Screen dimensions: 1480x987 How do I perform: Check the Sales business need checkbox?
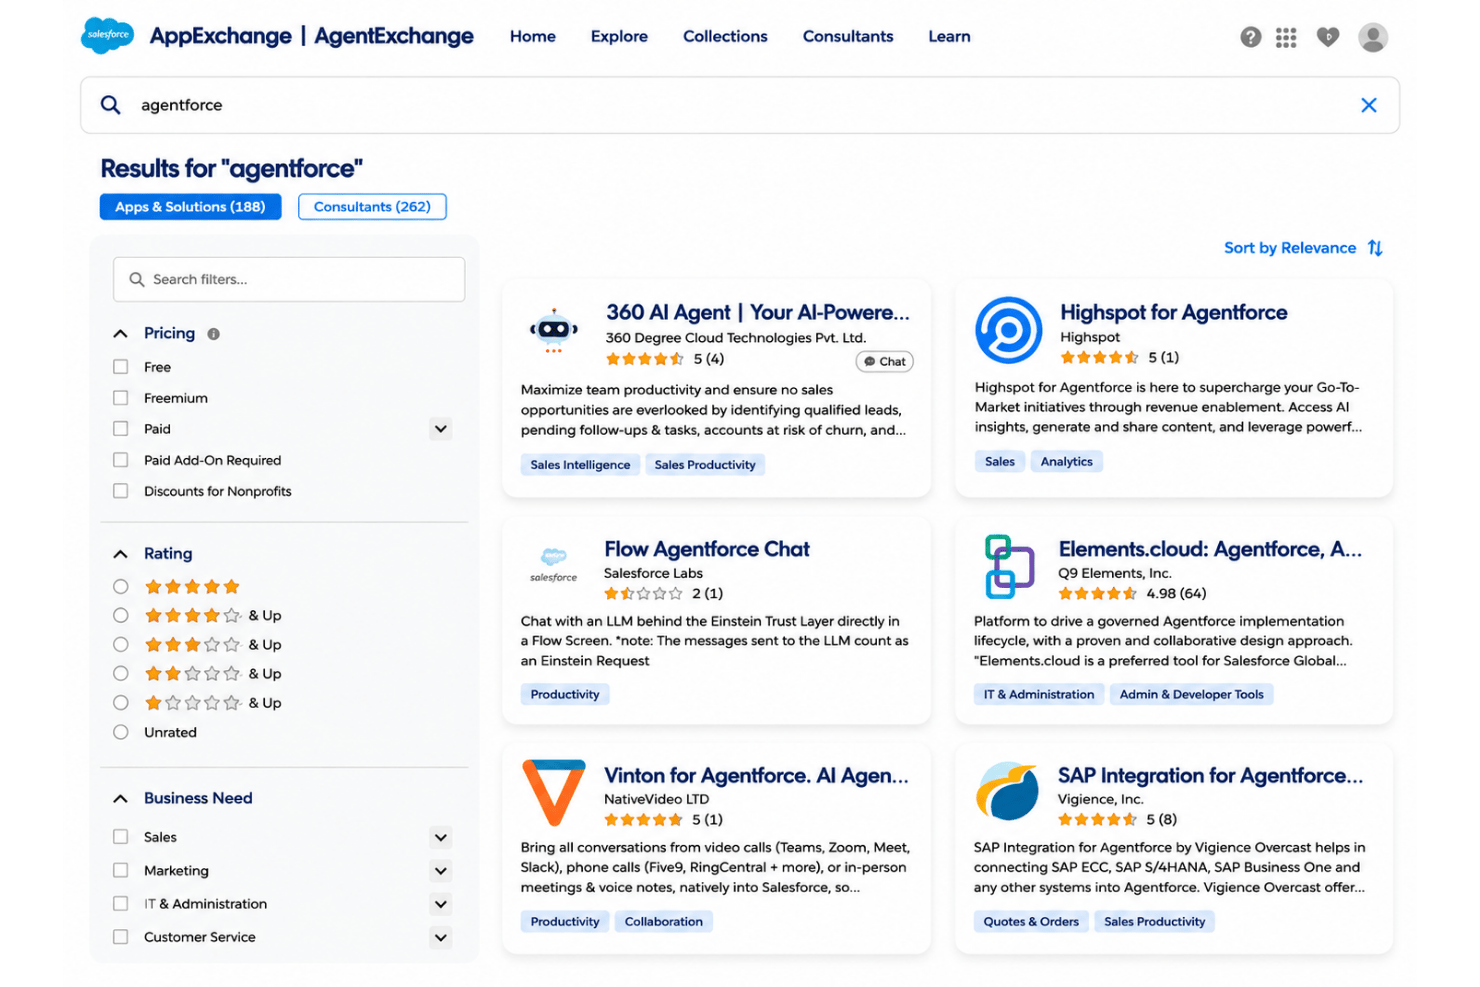(121, 837)
